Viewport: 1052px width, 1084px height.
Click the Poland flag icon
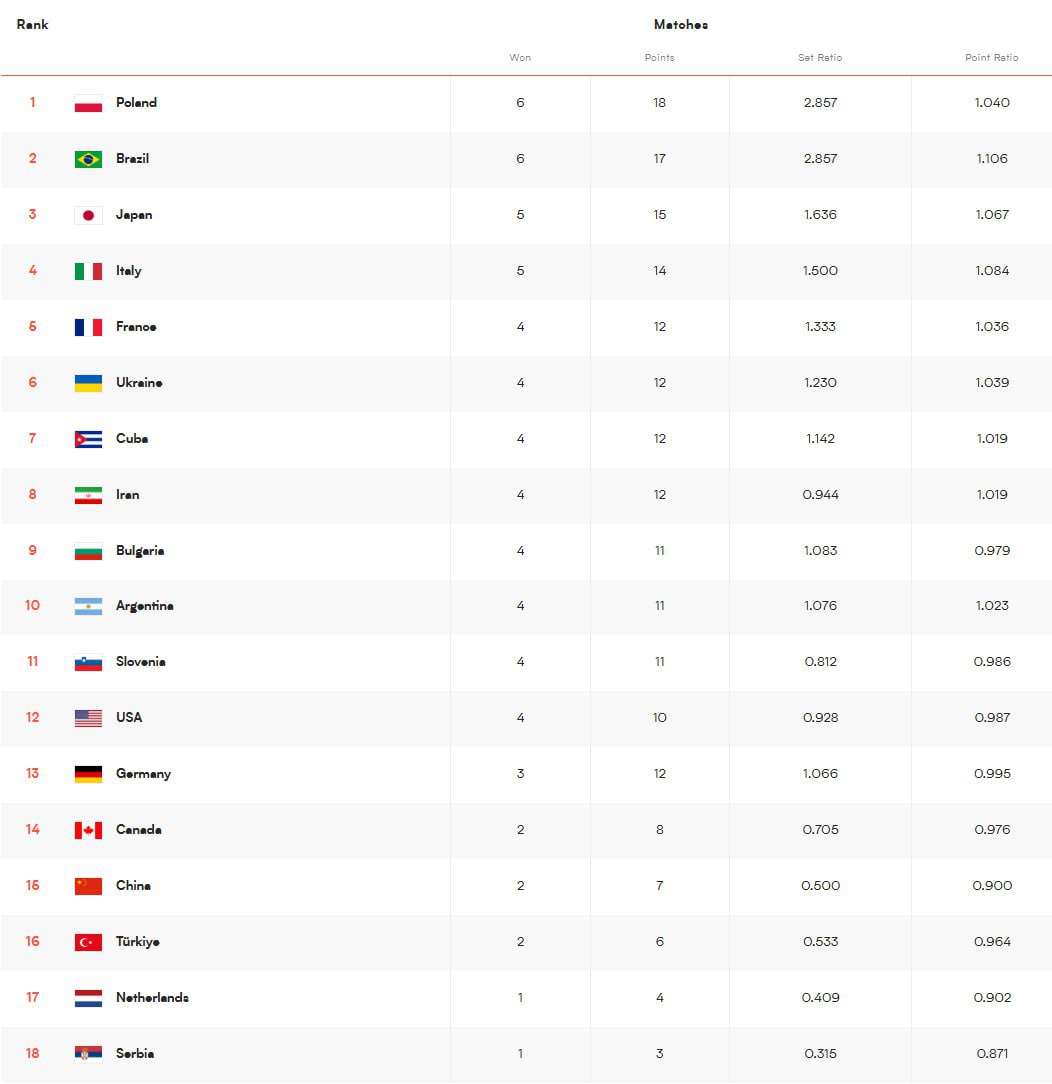[88, 103]
